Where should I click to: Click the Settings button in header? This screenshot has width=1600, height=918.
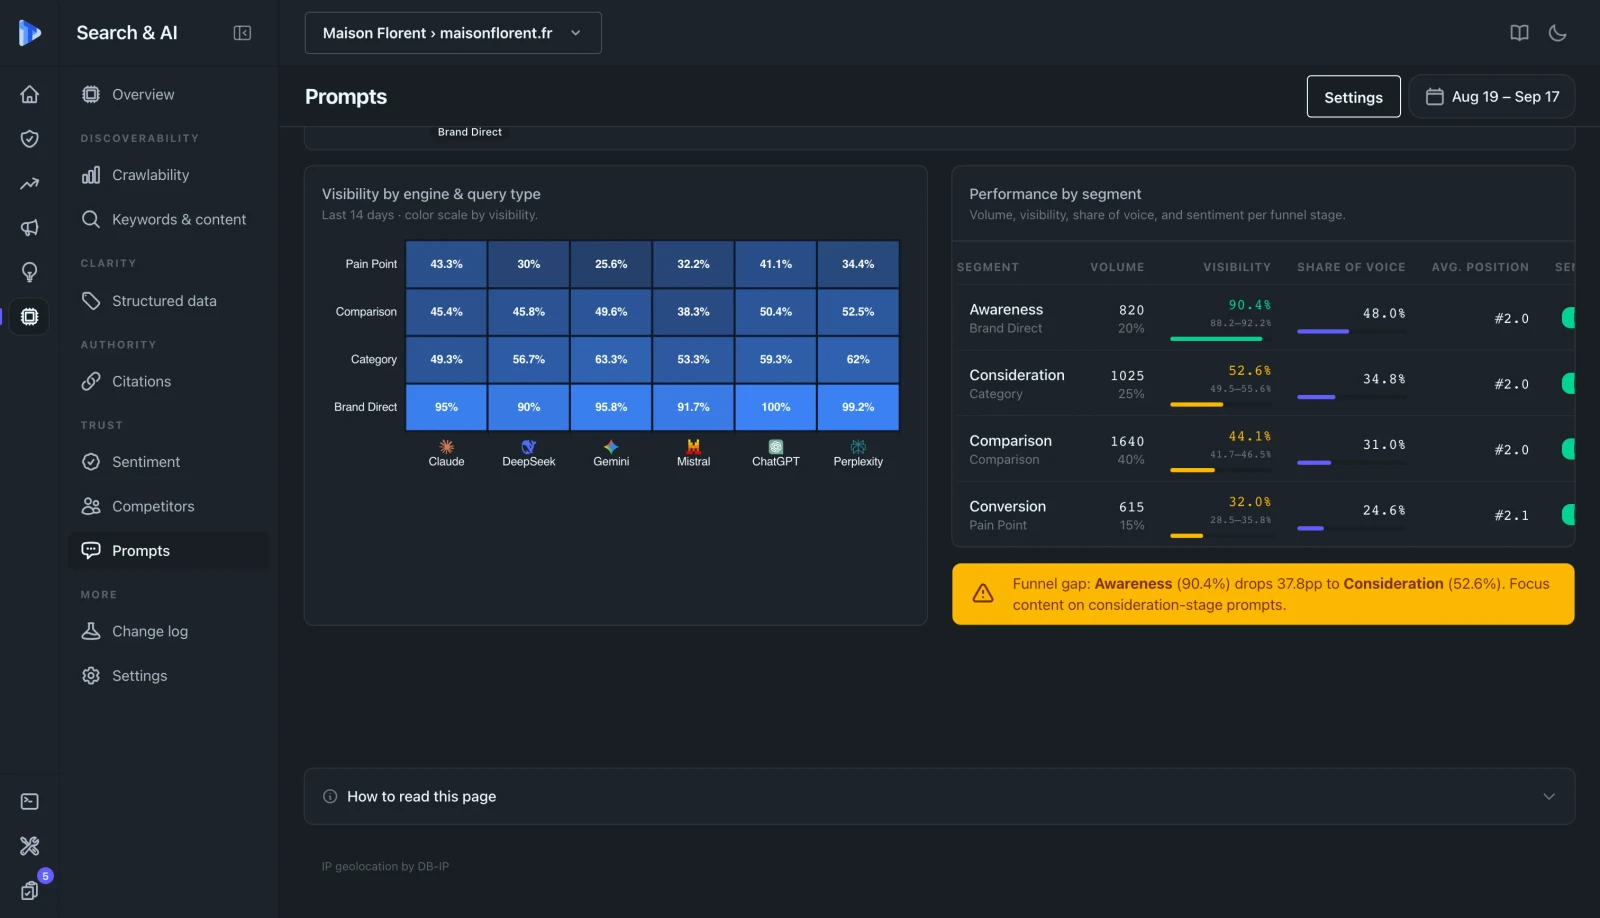(1353, 97)
